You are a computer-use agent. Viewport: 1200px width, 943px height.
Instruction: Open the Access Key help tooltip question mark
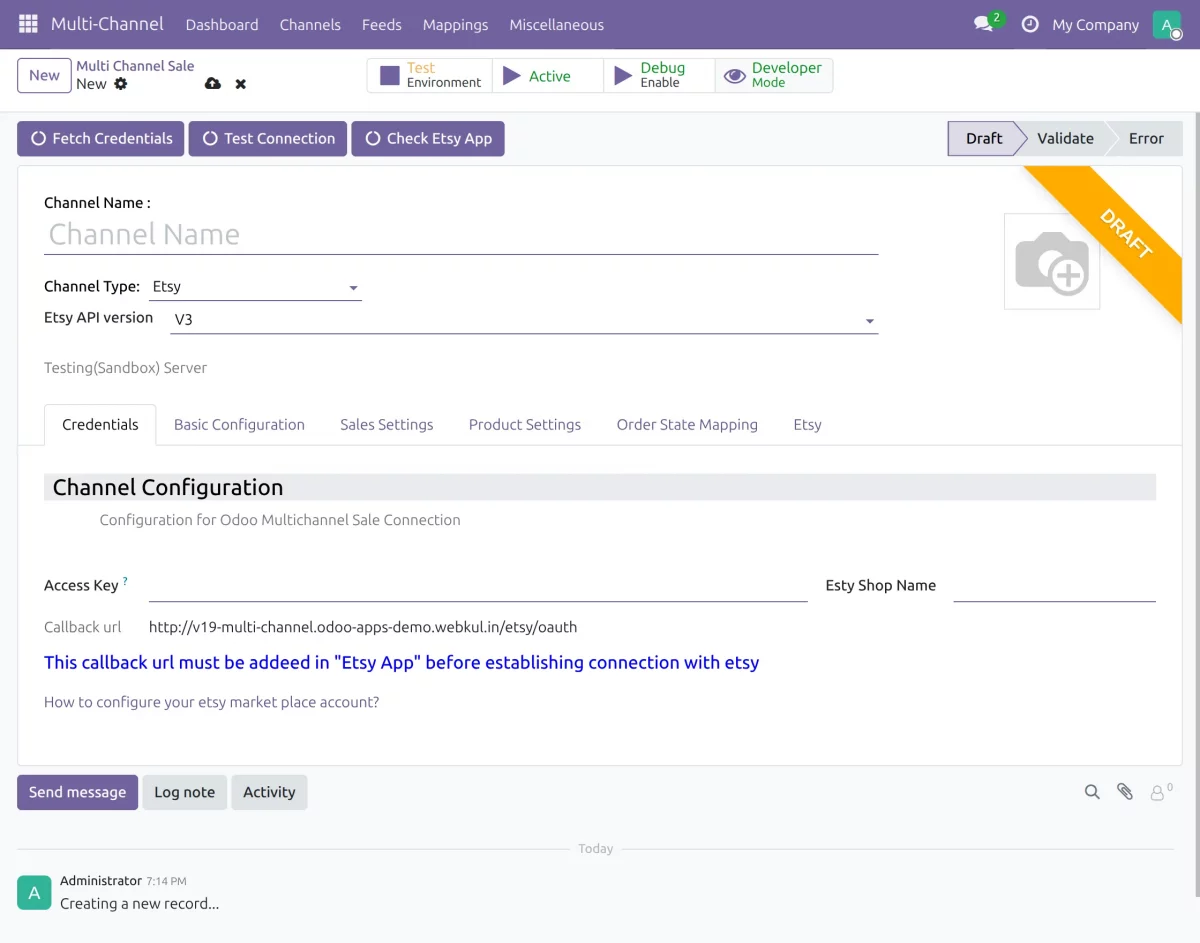[x=125, y=581]
